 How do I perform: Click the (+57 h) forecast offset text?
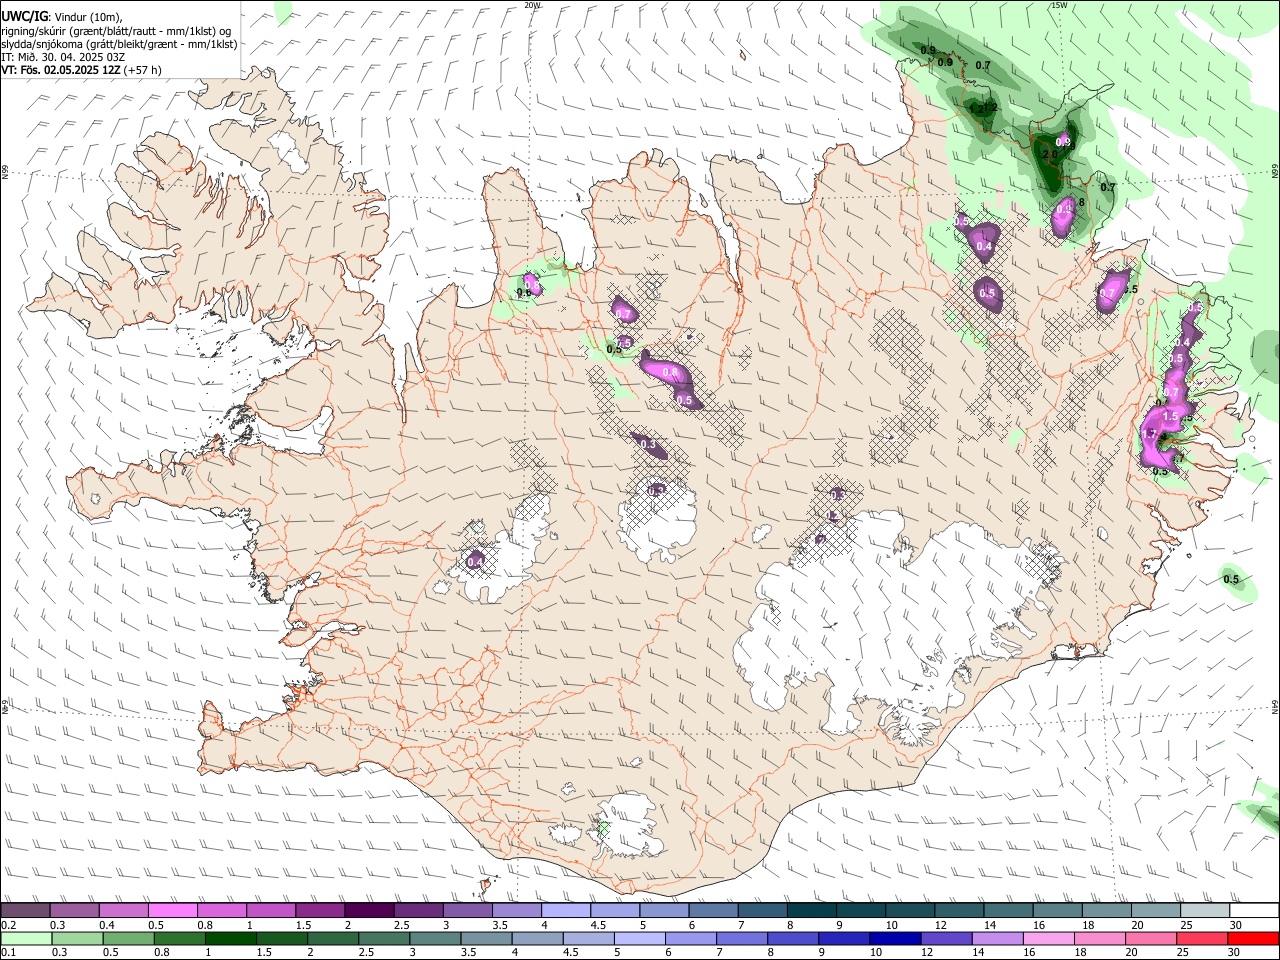click(144, 70)
